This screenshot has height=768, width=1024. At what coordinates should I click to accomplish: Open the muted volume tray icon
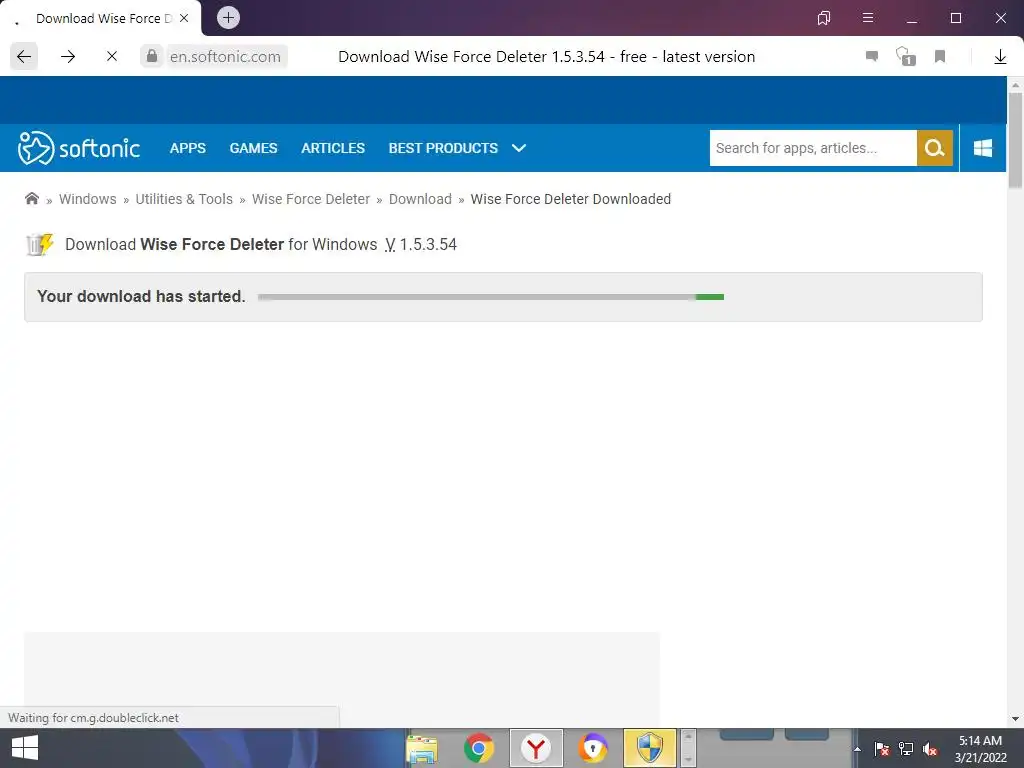pos(930,749)
